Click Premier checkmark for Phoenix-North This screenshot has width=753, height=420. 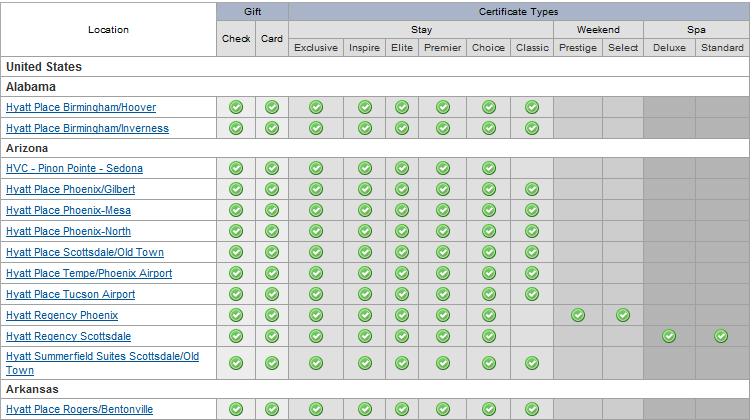point(443,231)
